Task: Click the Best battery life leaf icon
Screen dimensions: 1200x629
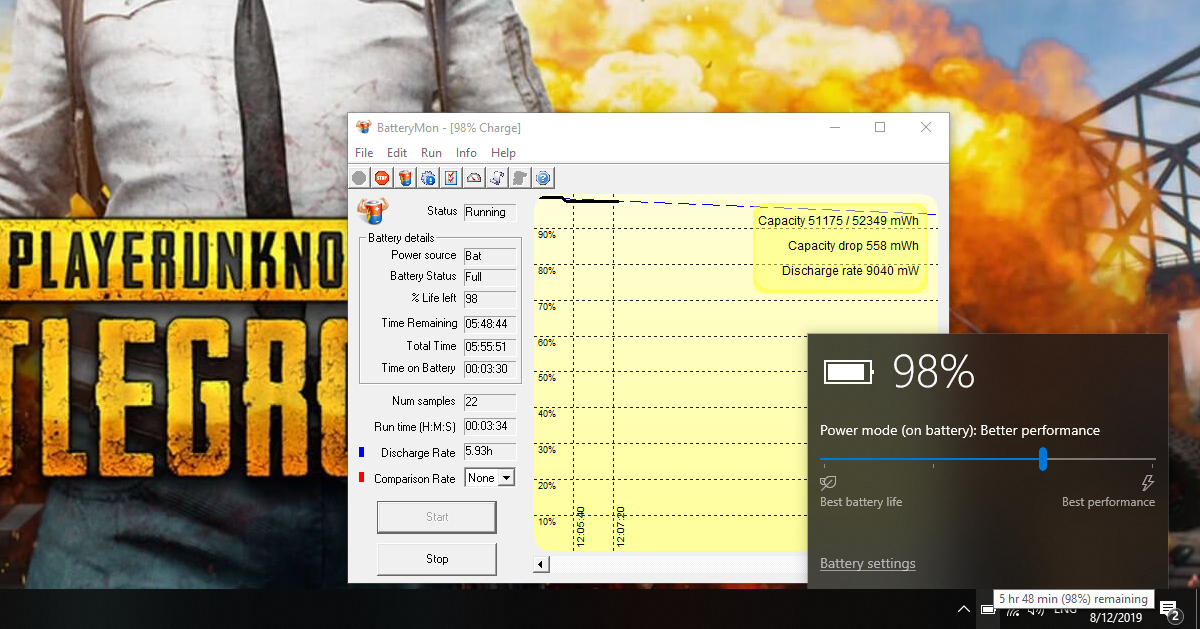Action: coord(828,483)
